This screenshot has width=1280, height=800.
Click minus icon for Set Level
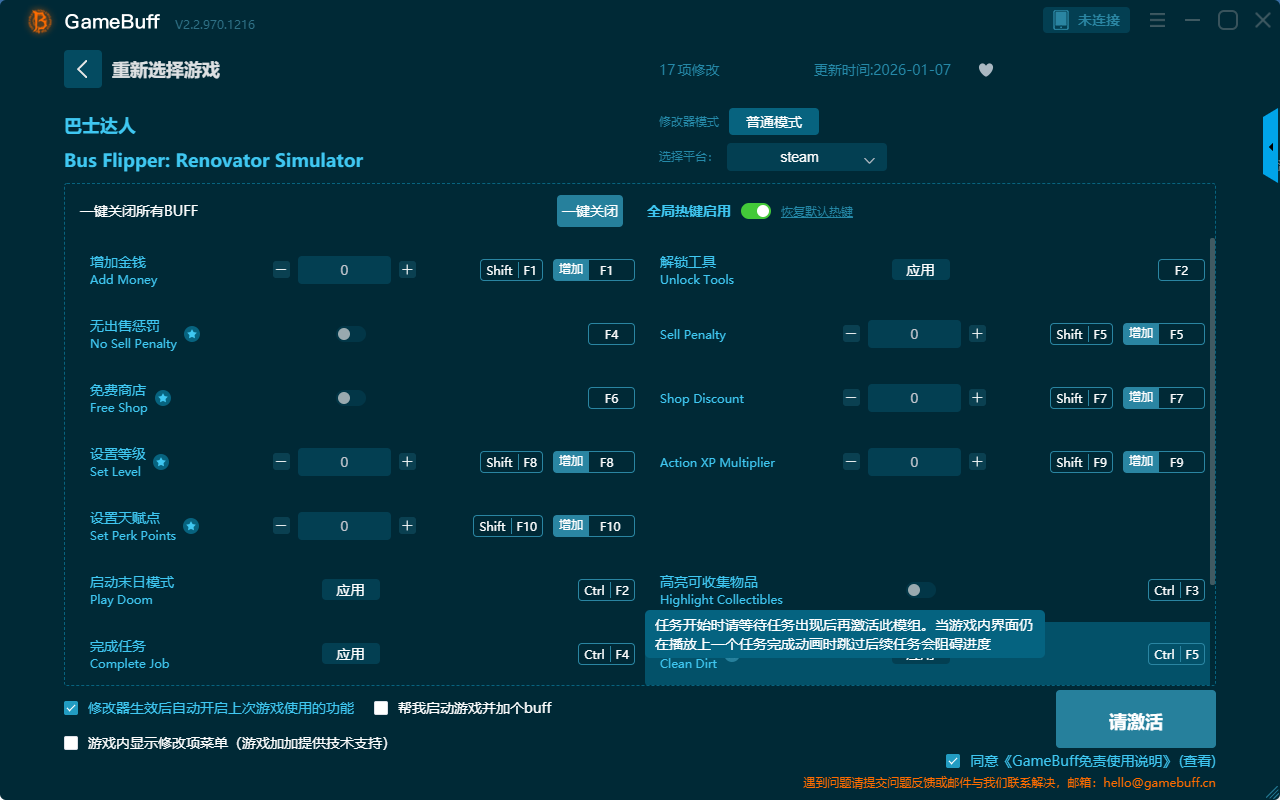281,462
